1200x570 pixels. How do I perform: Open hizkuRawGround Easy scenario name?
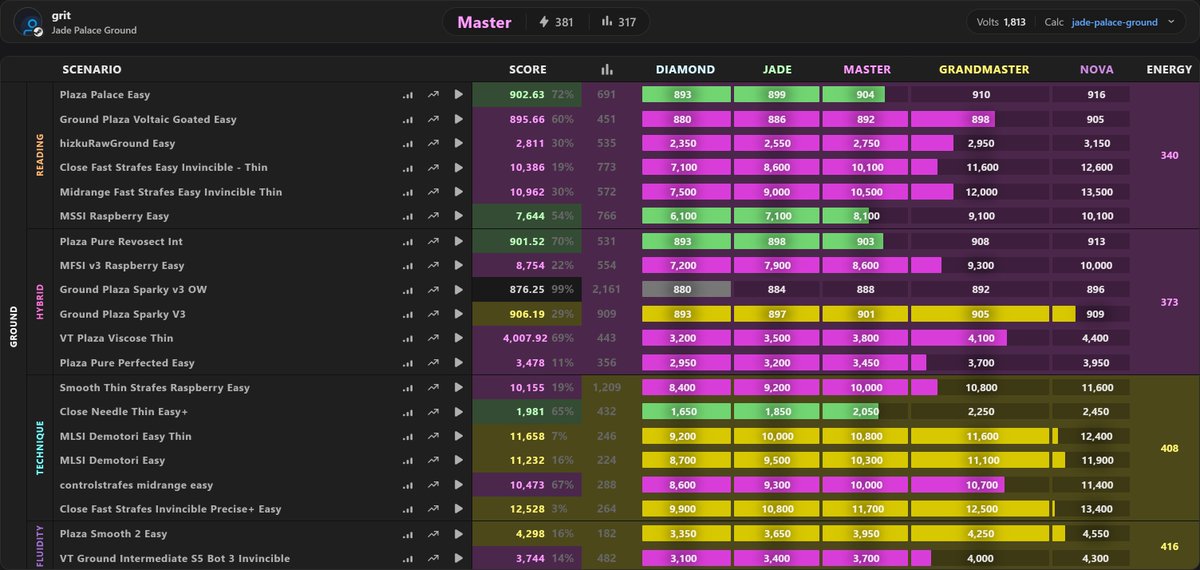[117, 143]
